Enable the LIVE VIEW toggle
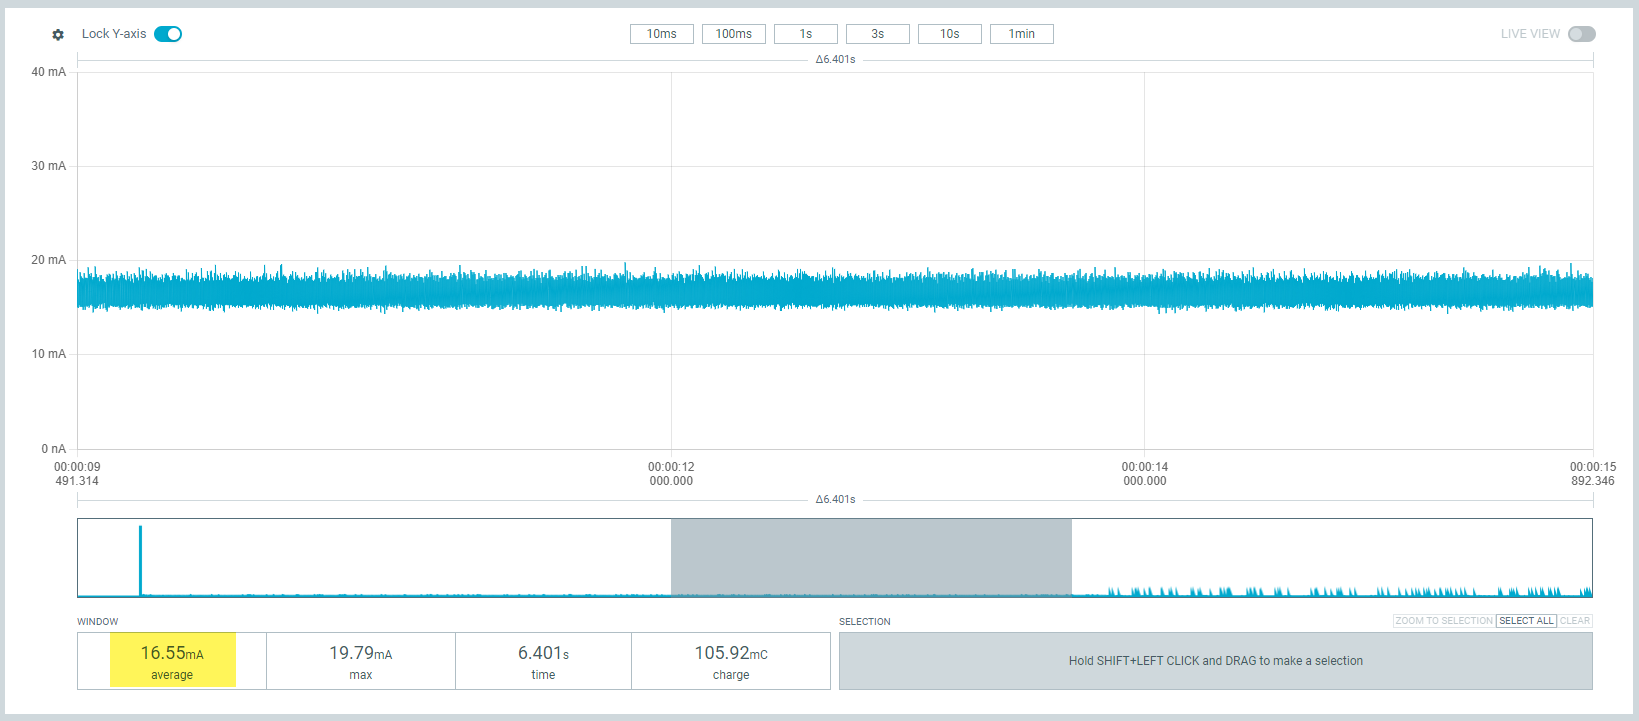 tap(1581, 34)
